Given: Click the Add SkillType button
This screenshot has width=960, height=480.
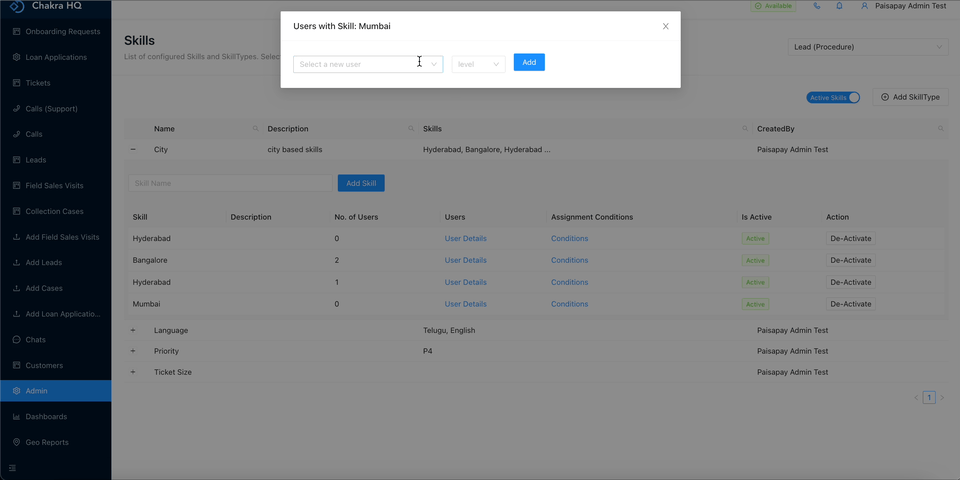Looking at the screenshot, I should 910,97.
